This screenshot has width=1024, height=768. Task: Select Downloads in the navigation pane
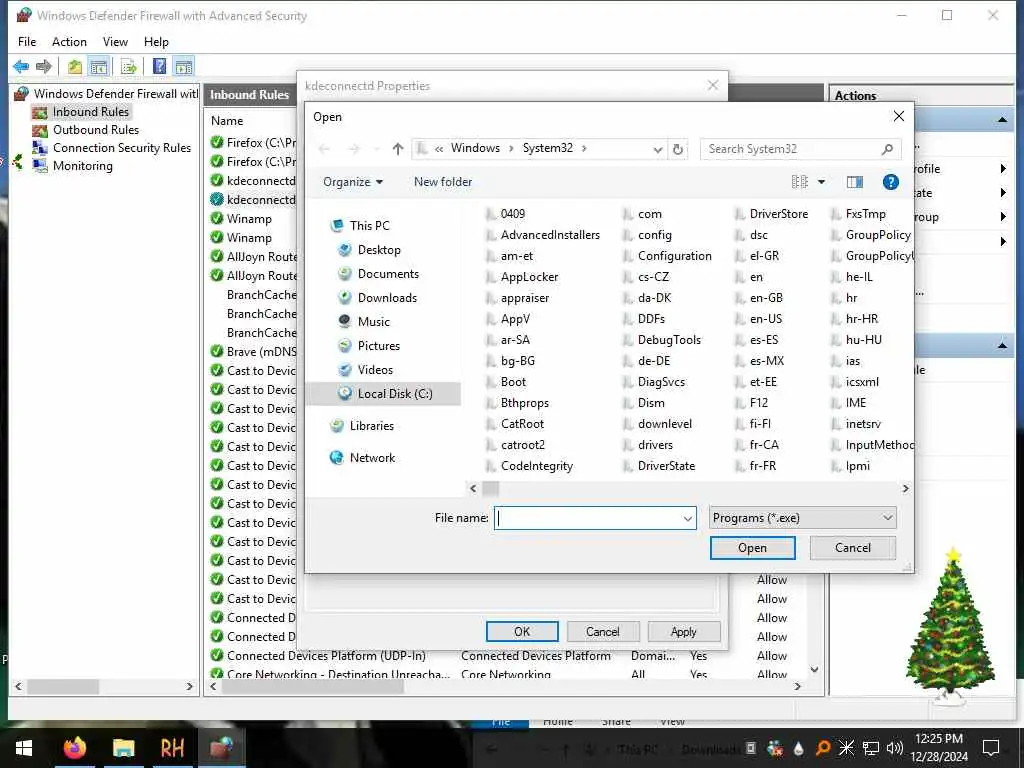tap(387, 298)
